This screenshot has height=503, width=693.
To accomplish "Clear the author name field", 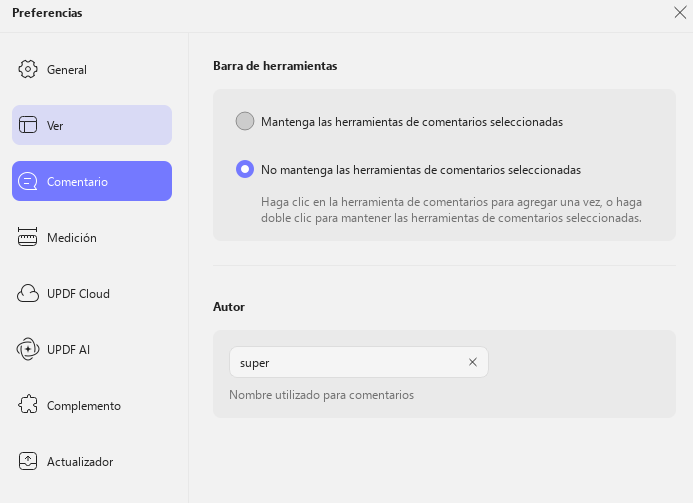I will click(472, 362).
